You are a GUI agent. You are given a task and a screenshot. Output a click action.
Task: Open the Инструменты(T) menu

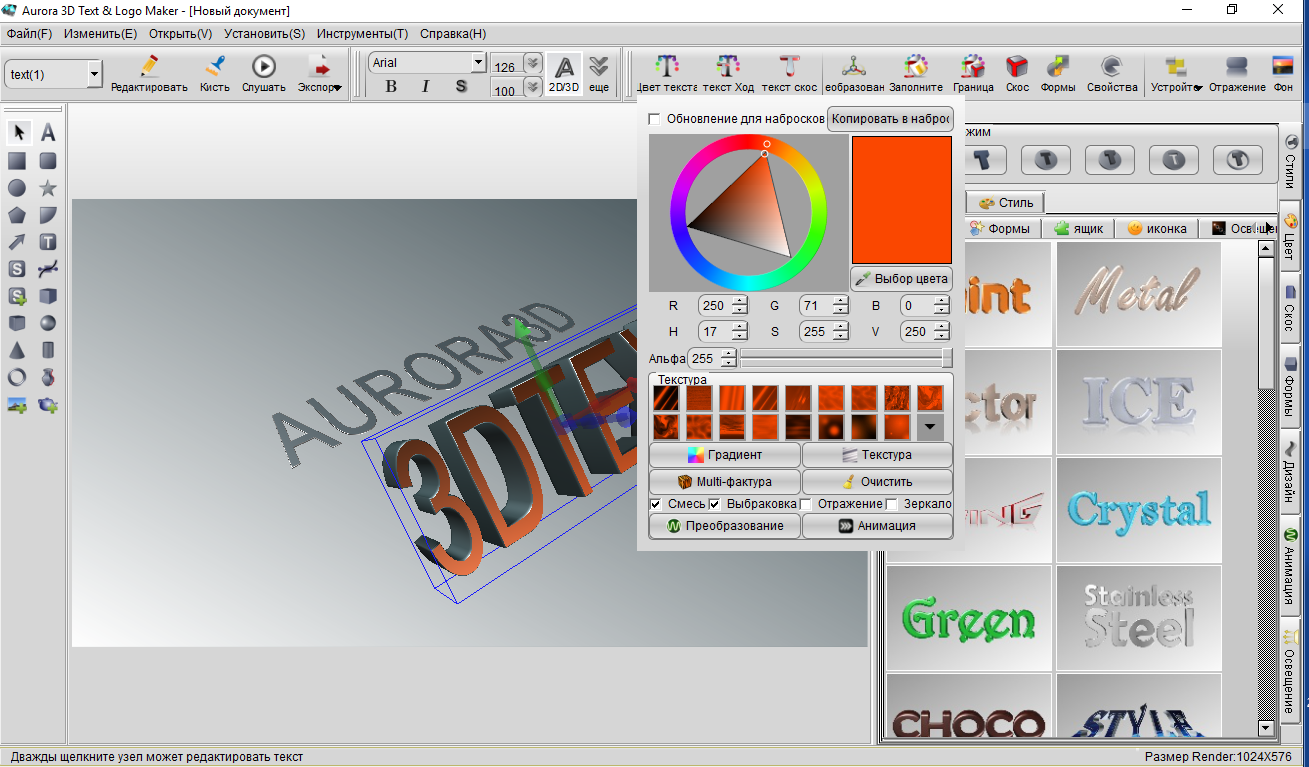tap(362, 34)
